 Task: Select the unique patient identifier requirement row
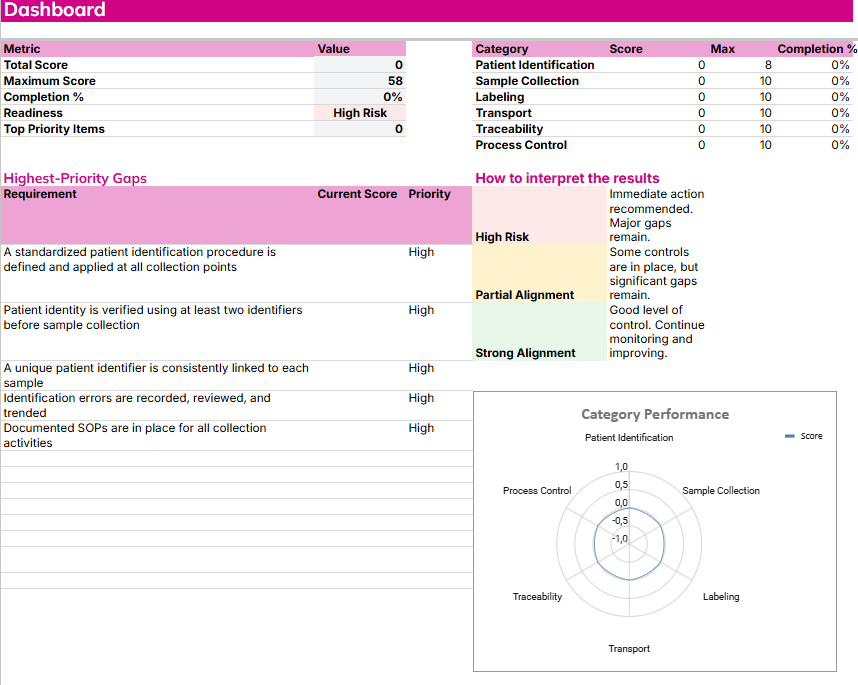click(x=156, y=375)
